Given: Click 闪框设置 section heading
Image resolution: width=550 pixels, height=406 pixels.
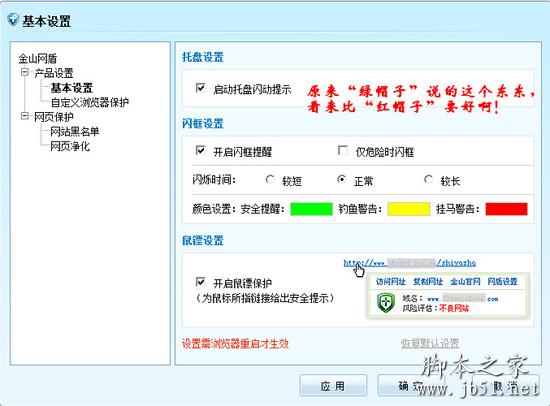Looking at the screenshot, I should 203,124.
